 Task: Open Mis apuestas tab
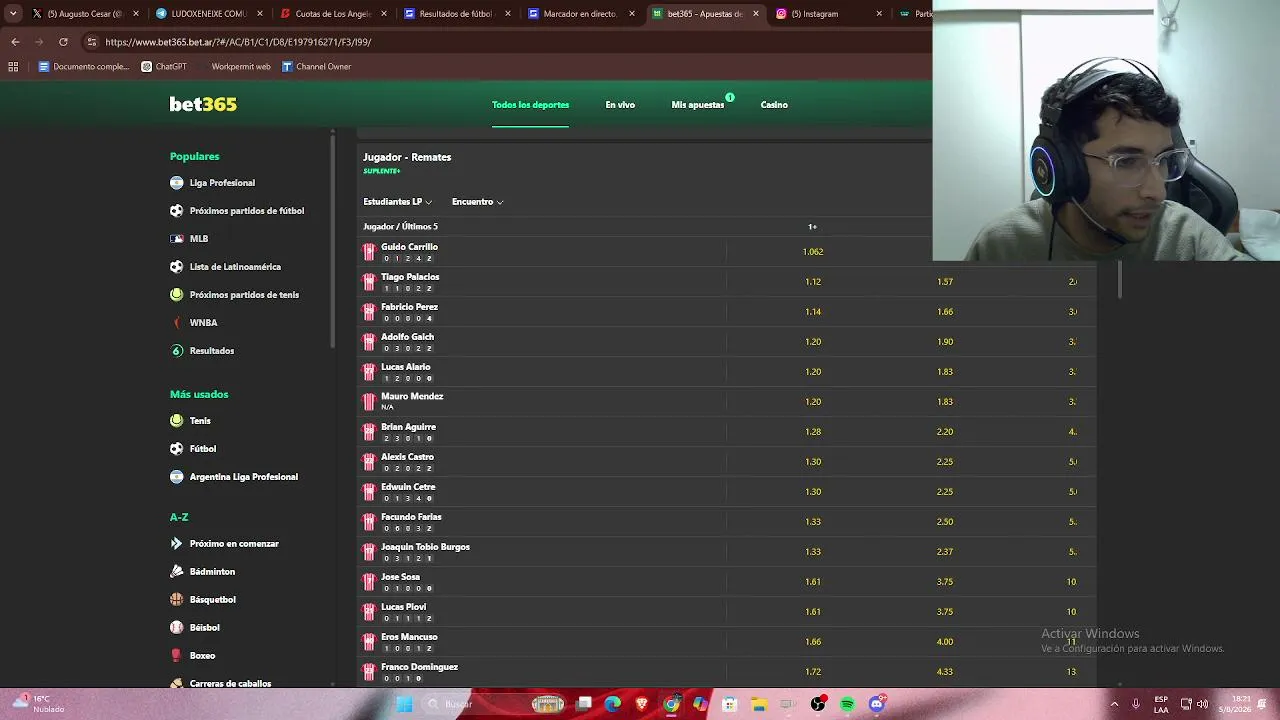point(698,105)
